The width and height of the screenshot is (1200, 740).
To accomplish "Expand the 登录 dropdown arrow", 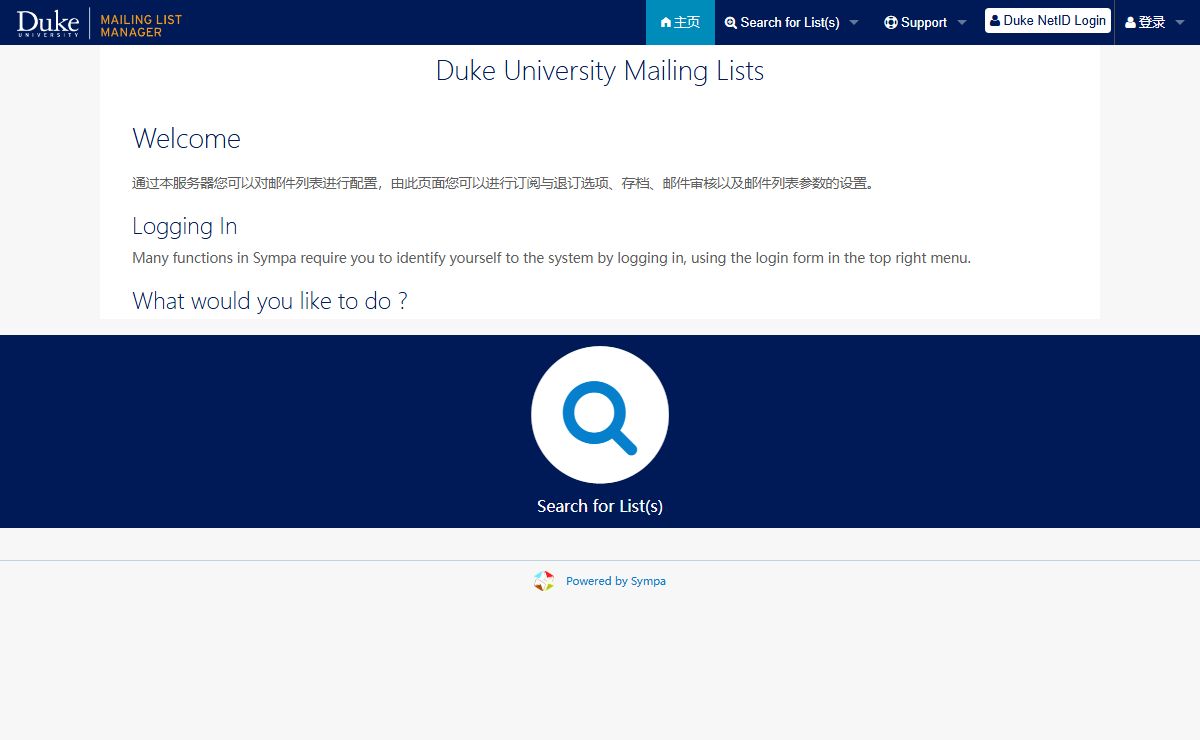I will [x=1180, y=22].
